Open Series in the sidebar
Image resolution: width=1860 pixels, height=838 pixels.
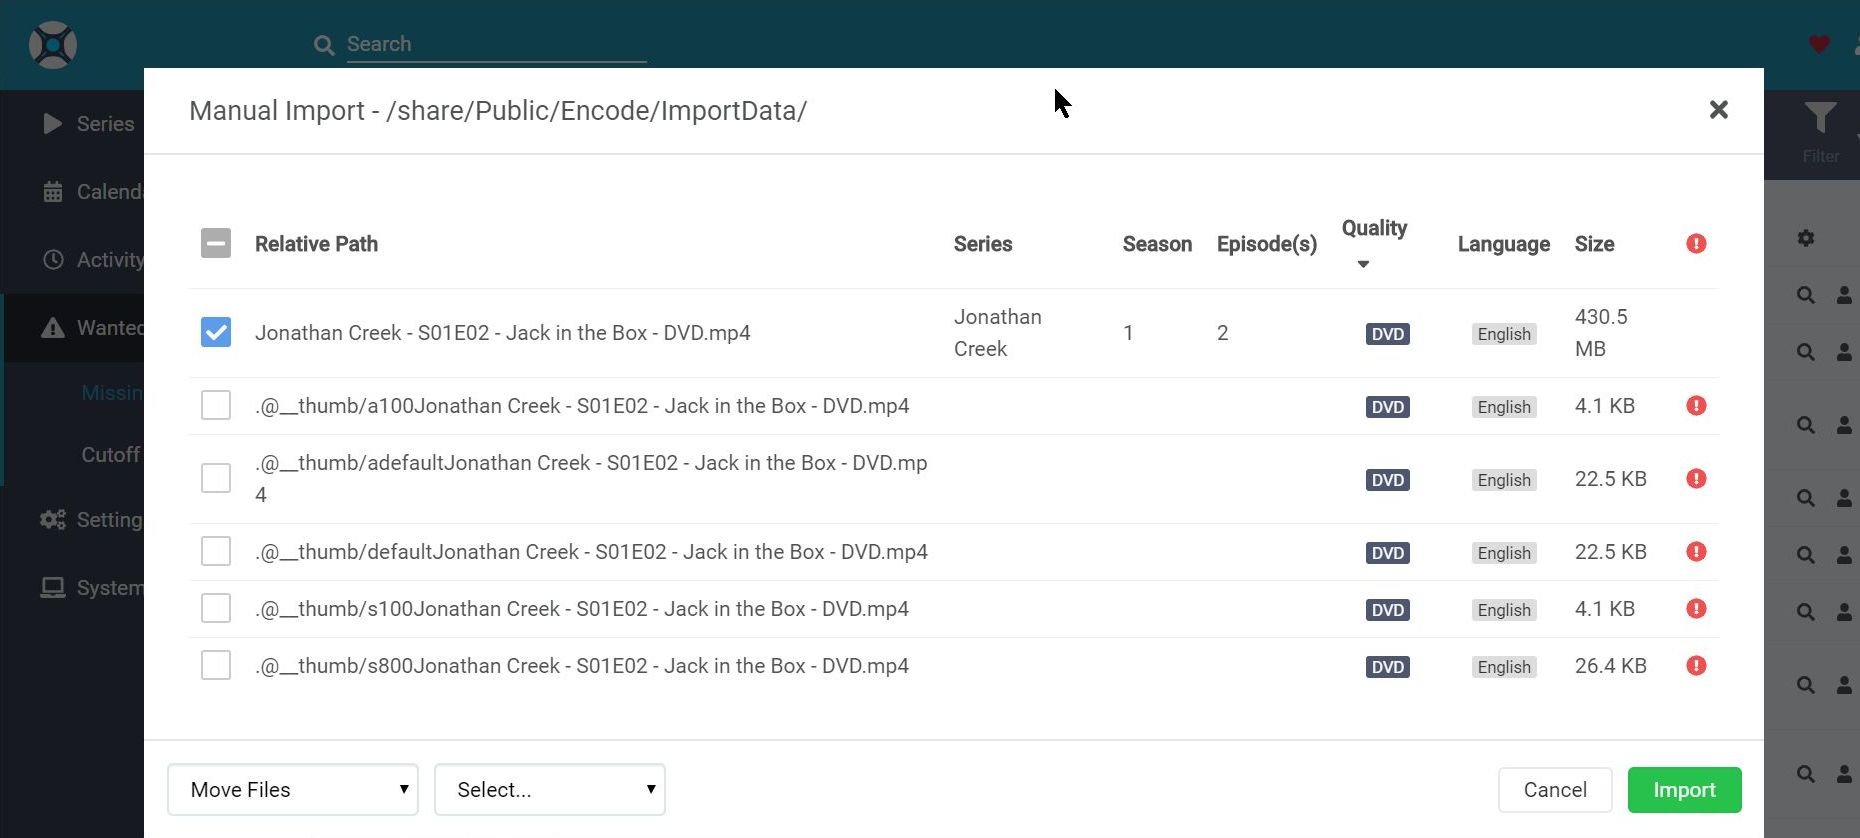point(104,124)
